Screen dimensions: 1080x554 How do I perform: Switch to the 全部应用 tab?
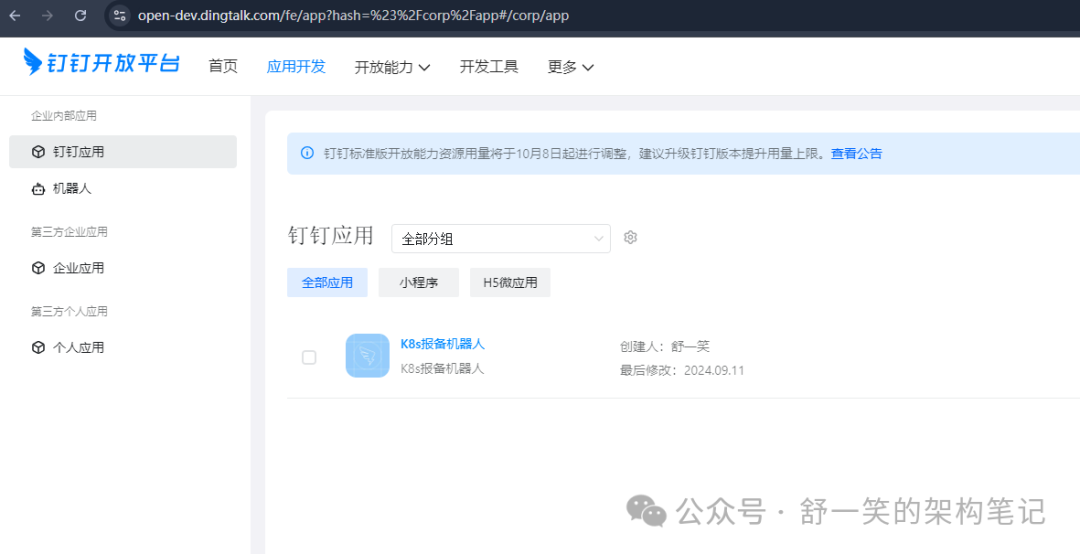(x=327, y=283)
